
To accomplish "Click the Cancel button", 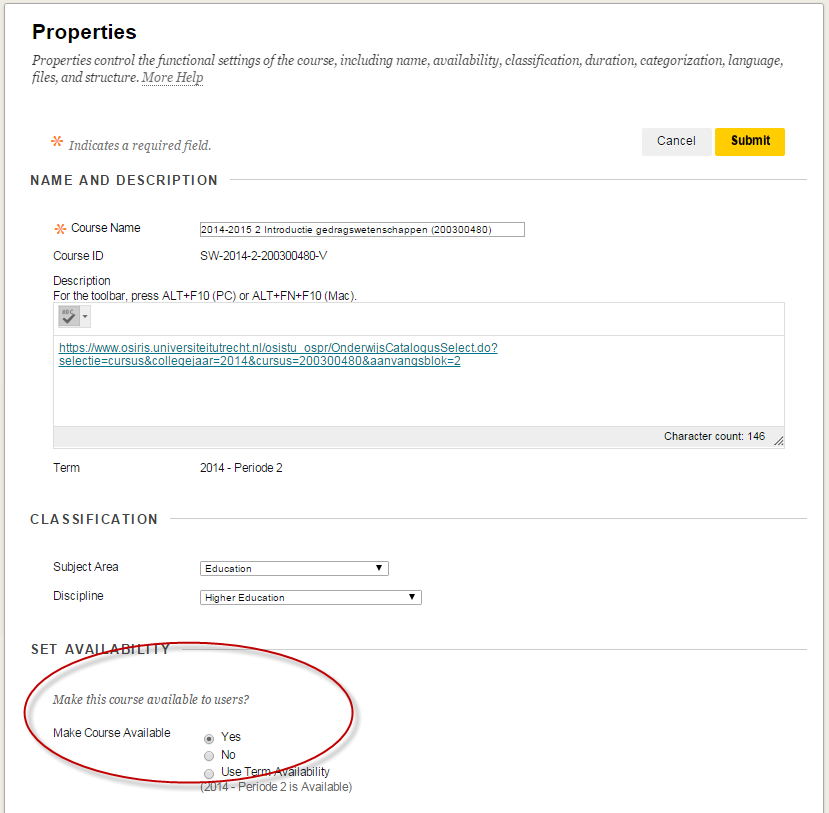I will [676, 141].
